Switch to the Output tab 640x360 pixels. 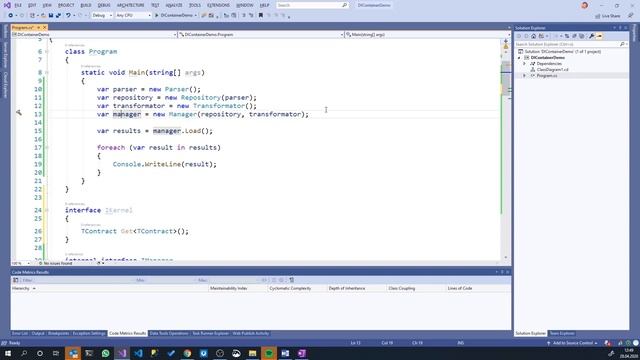pos(38,333)
